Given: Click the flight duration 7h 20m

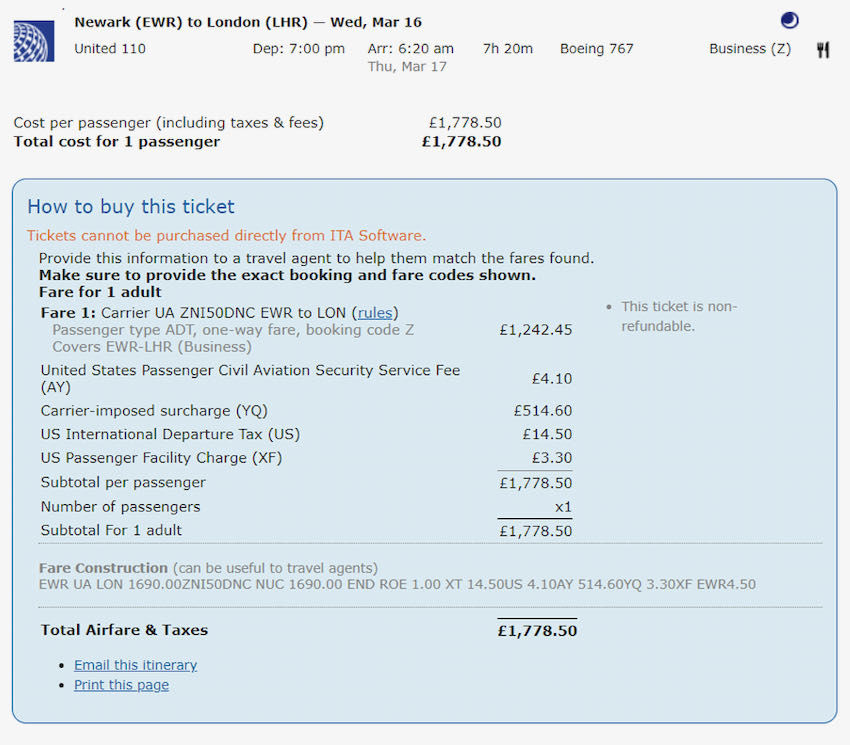Looking at the screenshot, I should [x=508, y=49].
